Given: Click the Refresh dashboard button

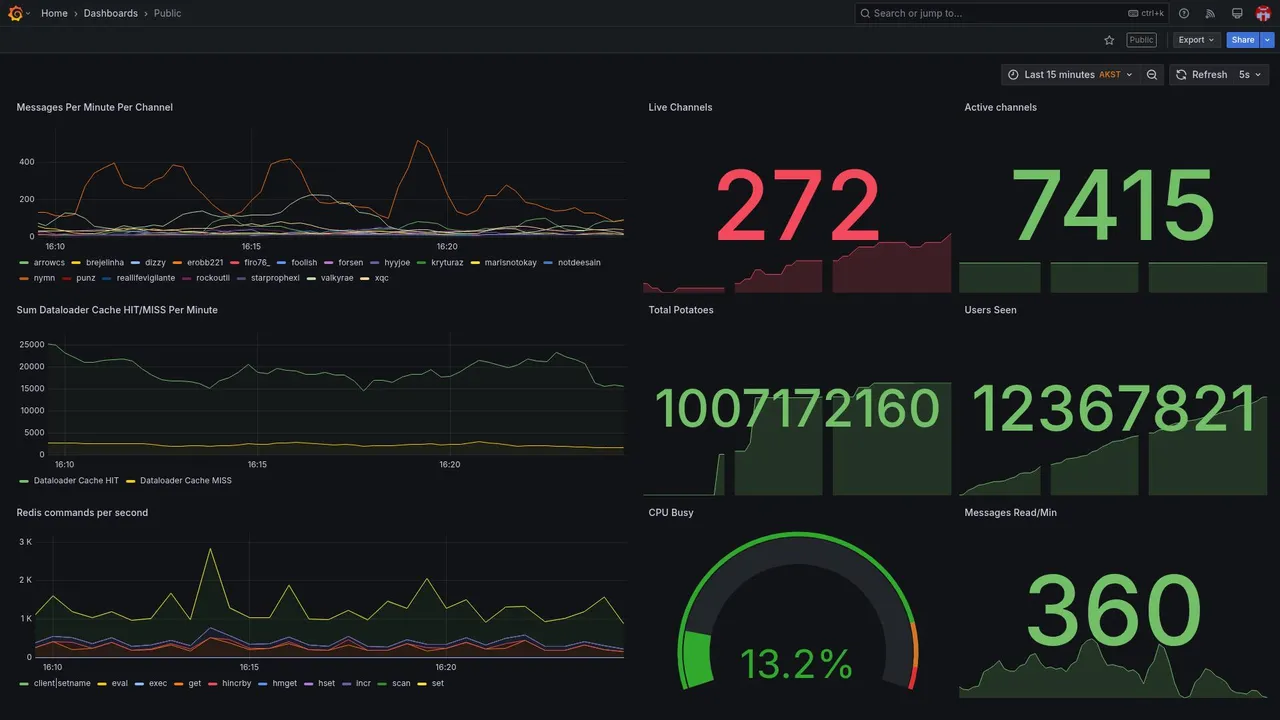Looking at the screenshot, I should 1200,75.
